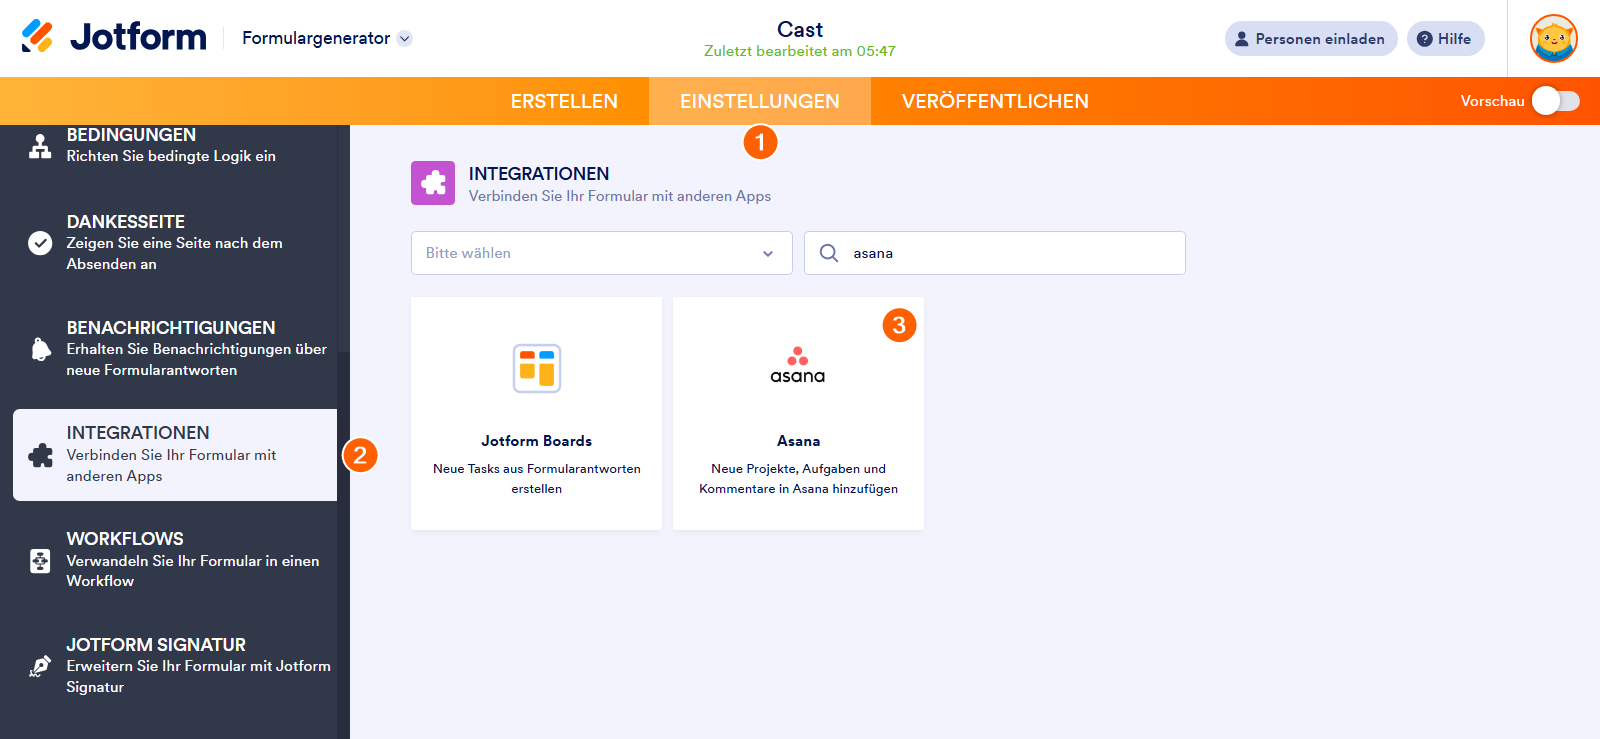Select the Asana integration card
The image size is (1600, 739).
(798, 413)
